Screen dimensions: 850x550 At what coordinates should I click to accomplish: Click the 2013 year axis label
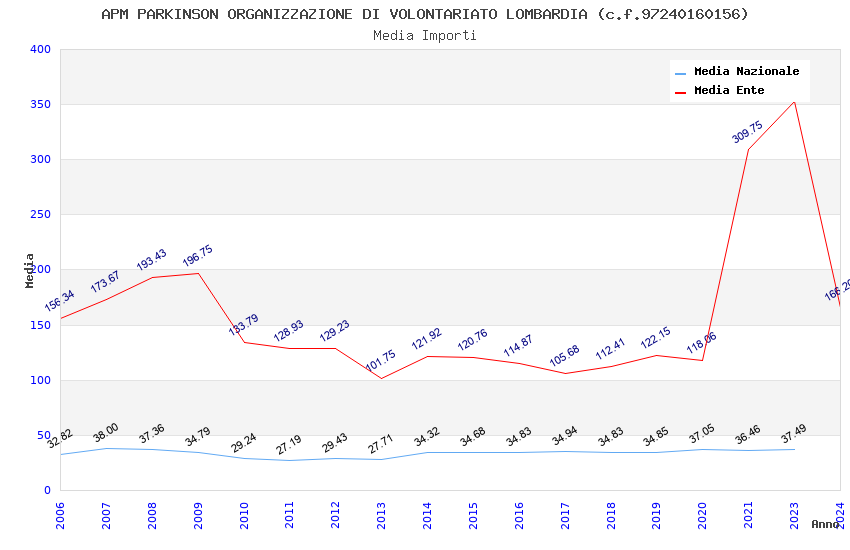click(381, 515)
